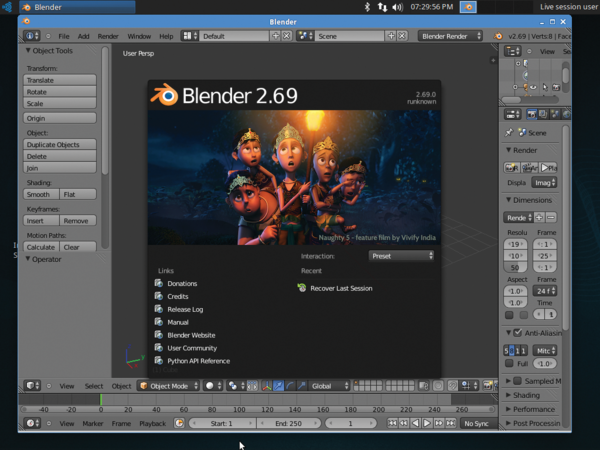Click the Translate button
Viewport: 600px width, 450px height.
tap(60, 80)
